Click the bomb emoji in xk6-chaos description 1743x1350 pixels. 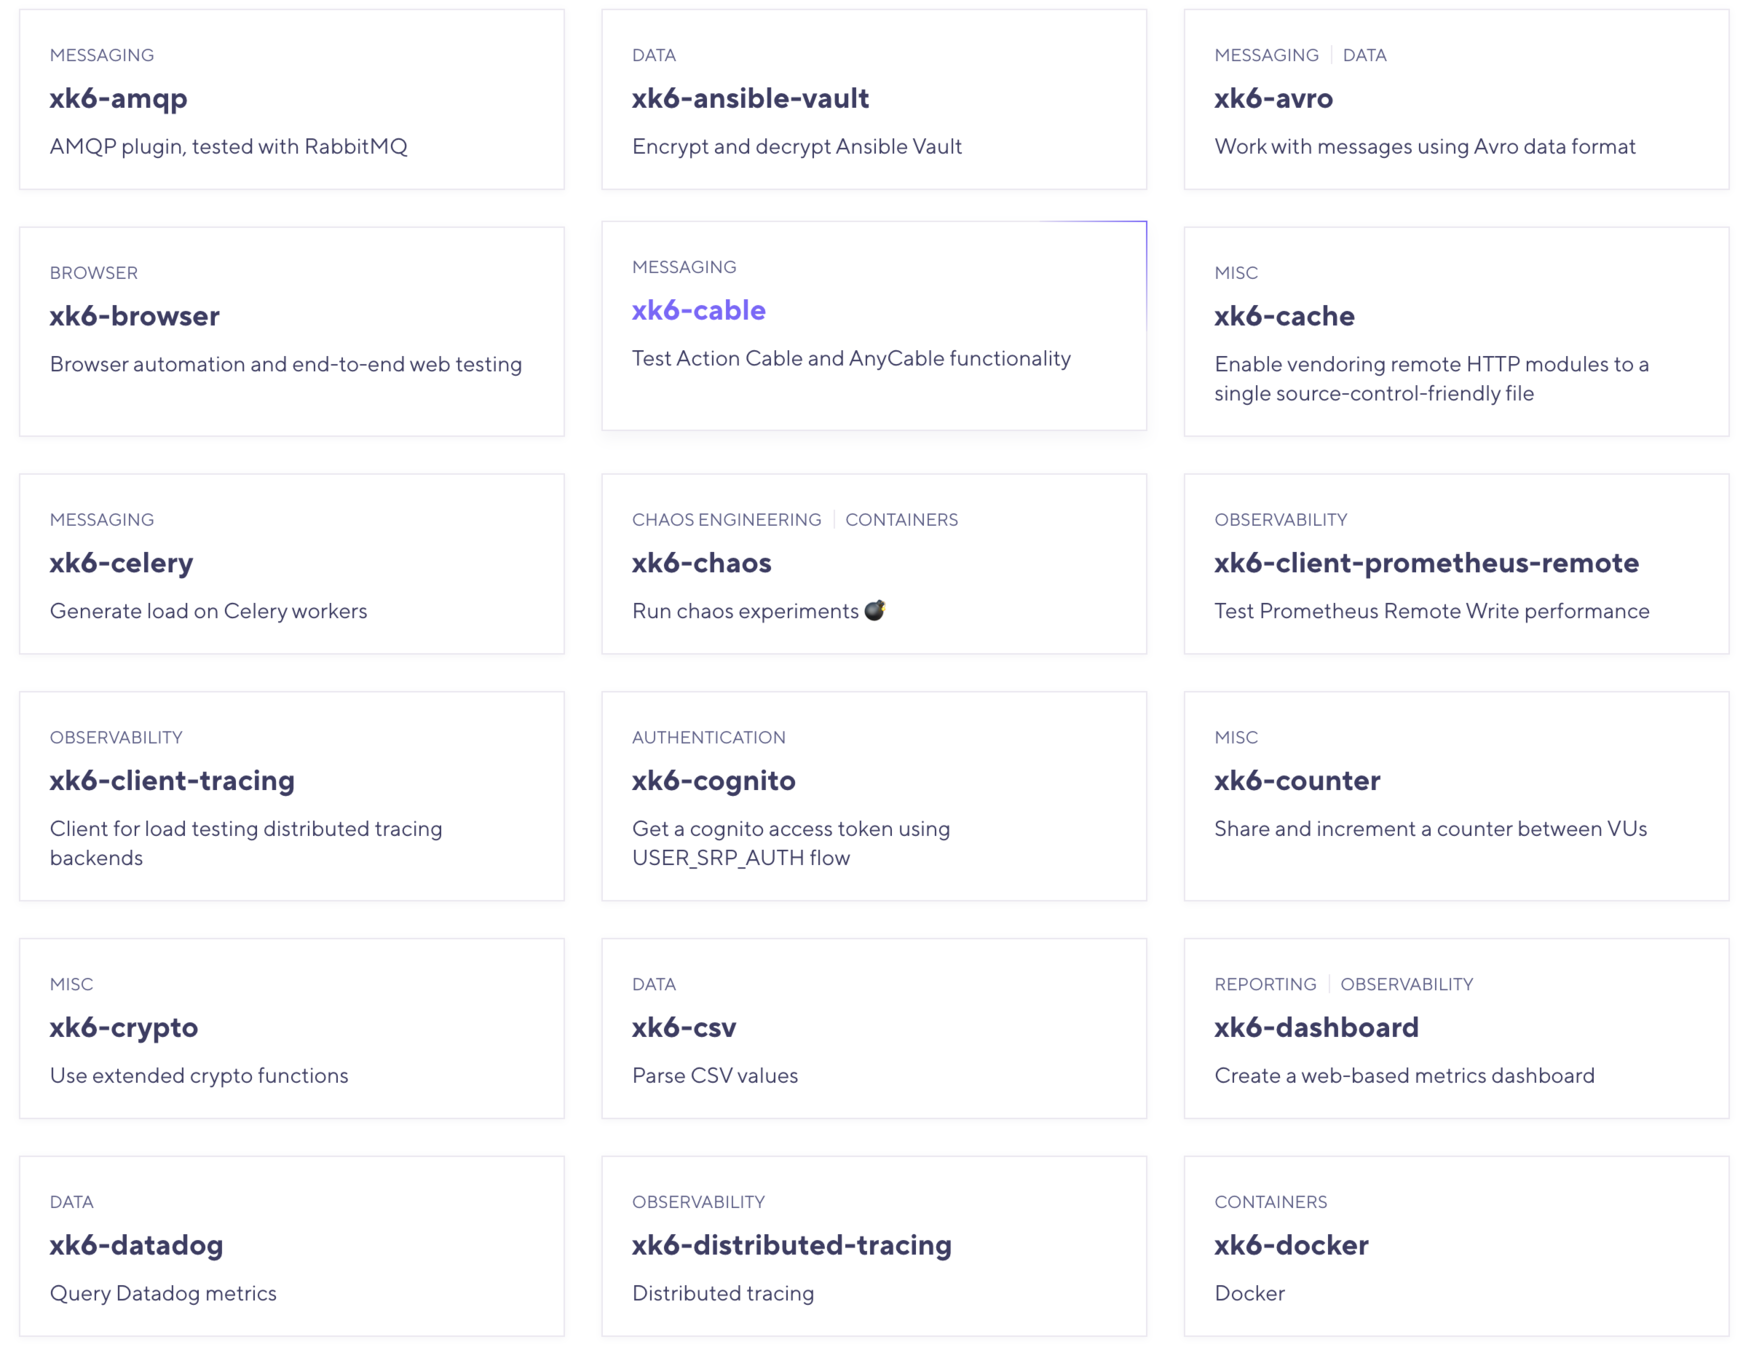(875, 610)
